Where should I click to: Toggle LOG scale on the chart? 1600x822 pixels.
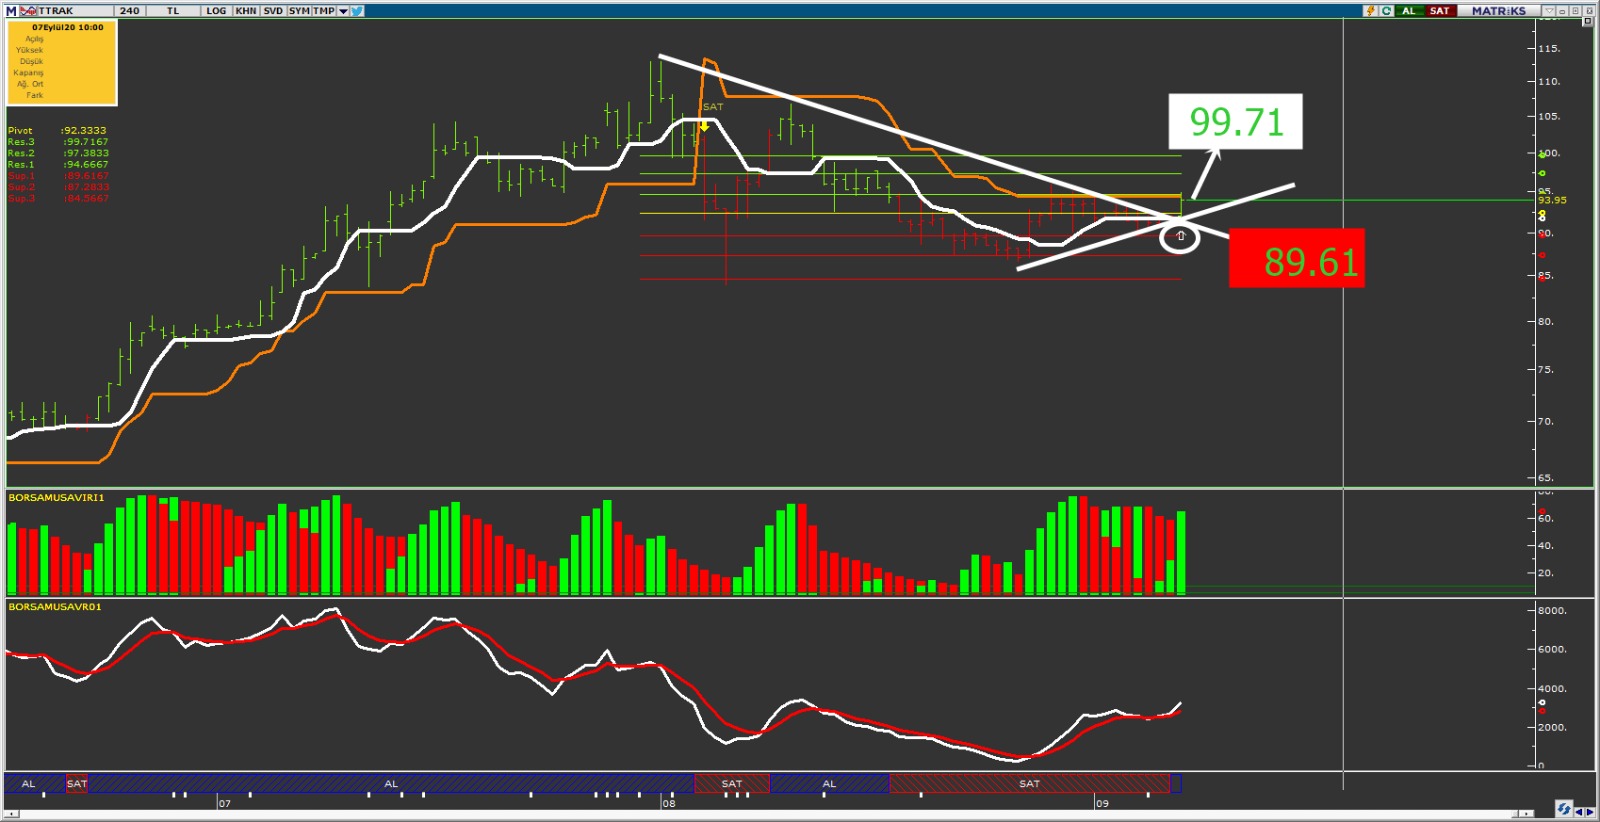[x=216, y=11]
